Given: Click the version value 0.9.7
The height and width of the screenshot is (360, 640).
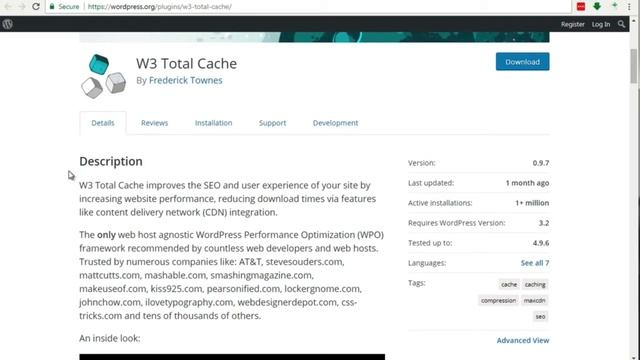Looking at the screenshot, I should 541,163.
